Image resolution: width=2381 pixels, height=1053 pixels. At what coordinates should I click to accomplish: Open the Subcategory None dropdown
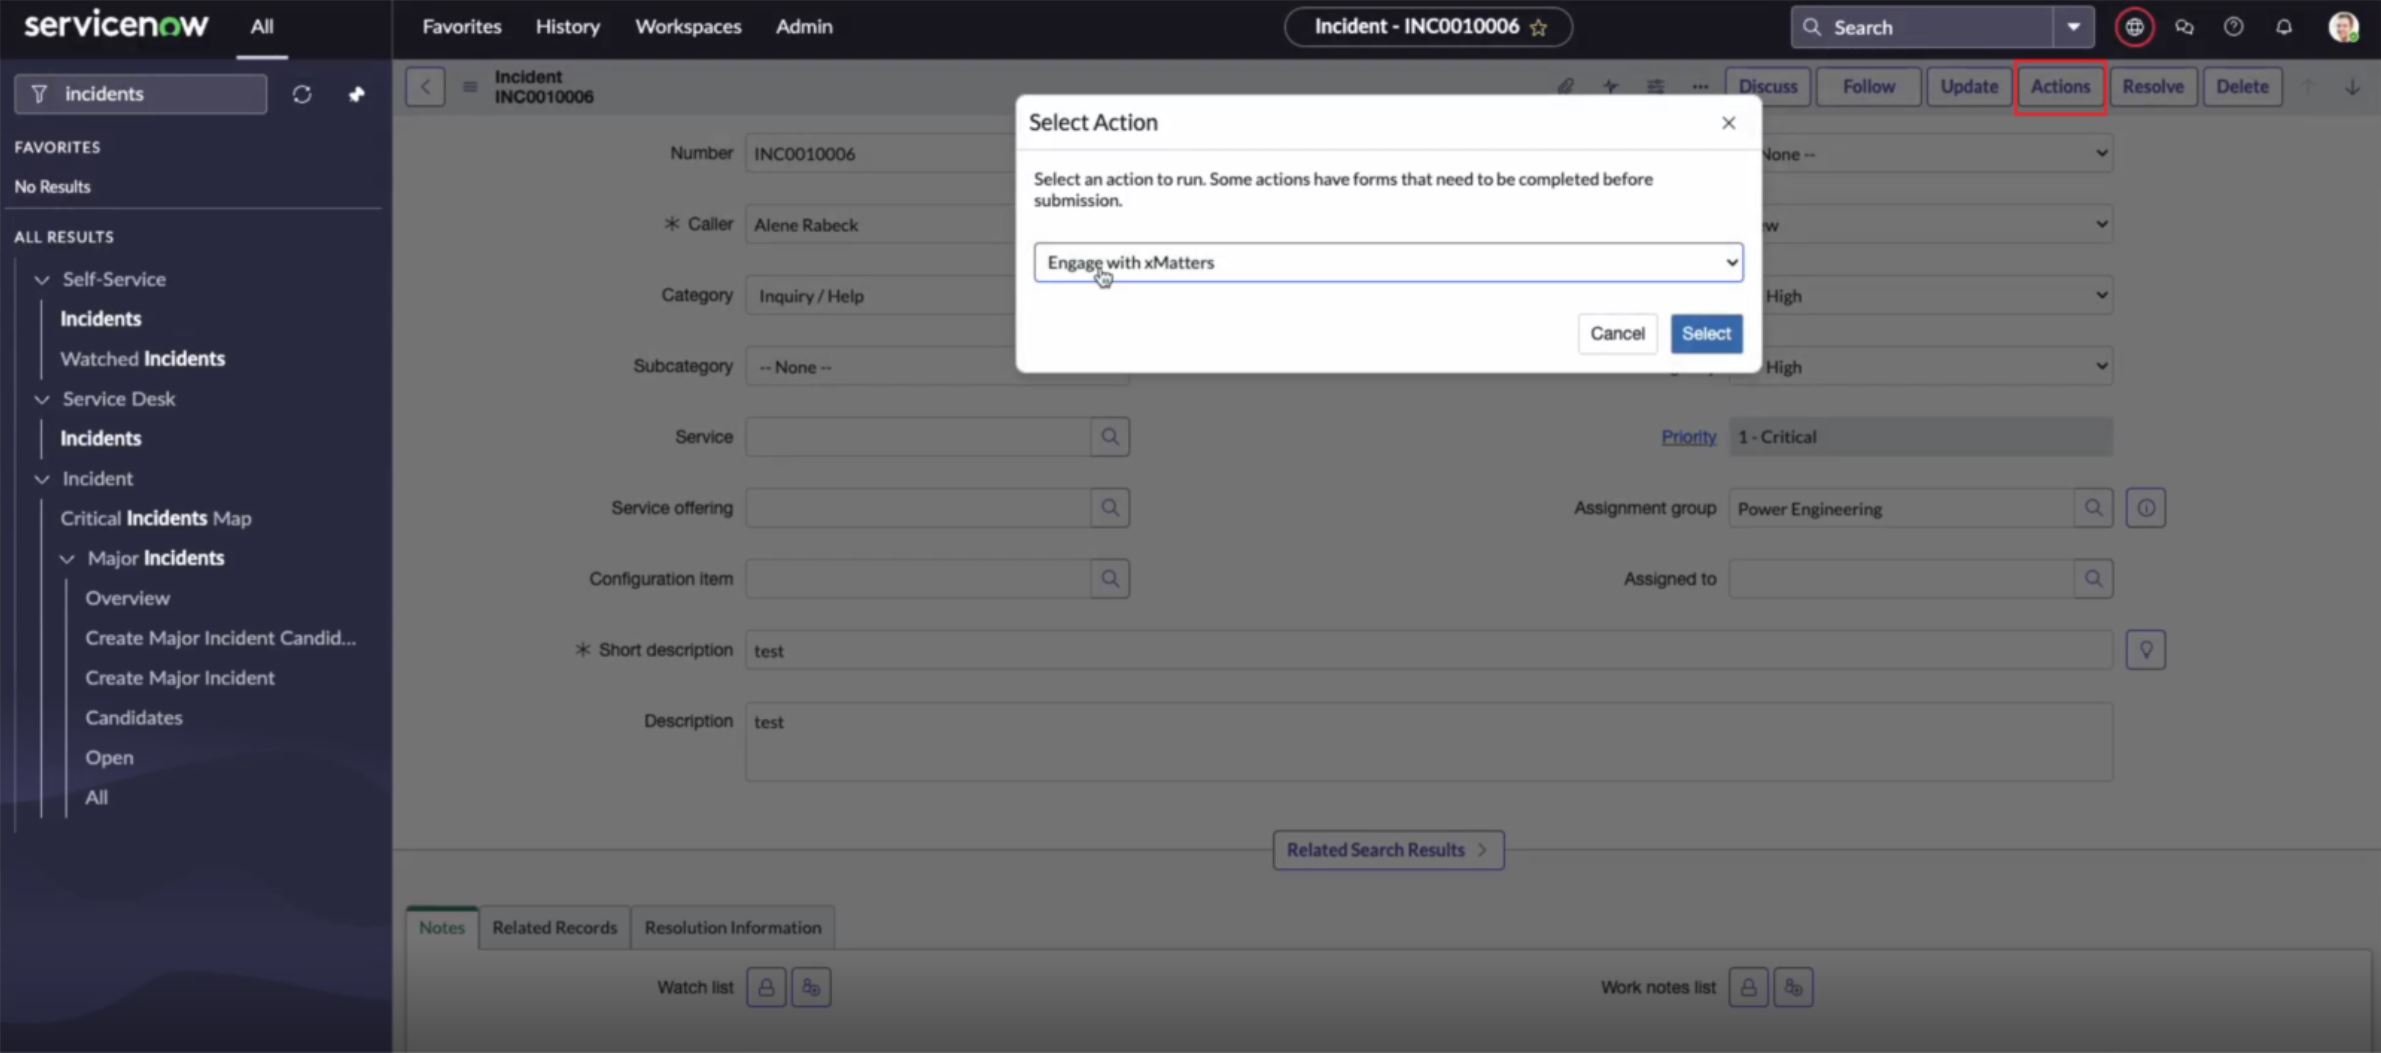click(936, 367)
